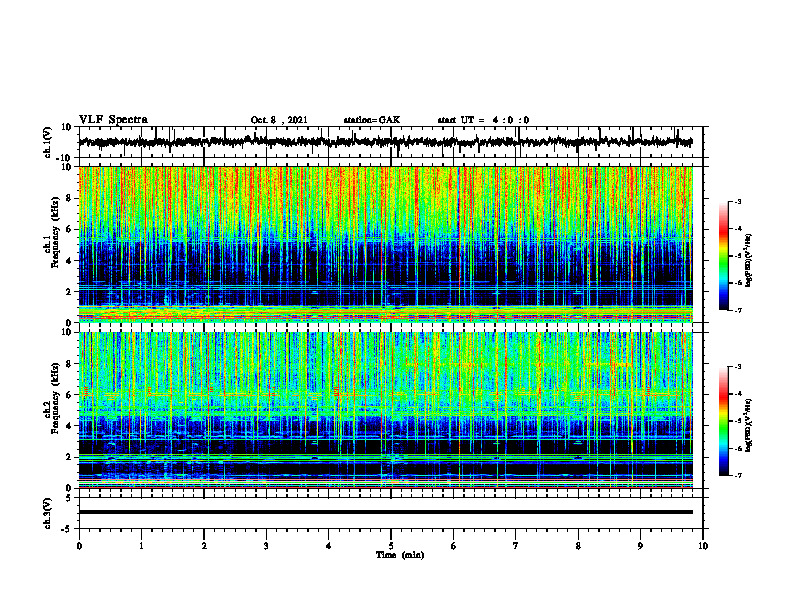This screenshot has height=612, width=792.
Task: Click time axis tick label "3"
Action: point(266,546)
